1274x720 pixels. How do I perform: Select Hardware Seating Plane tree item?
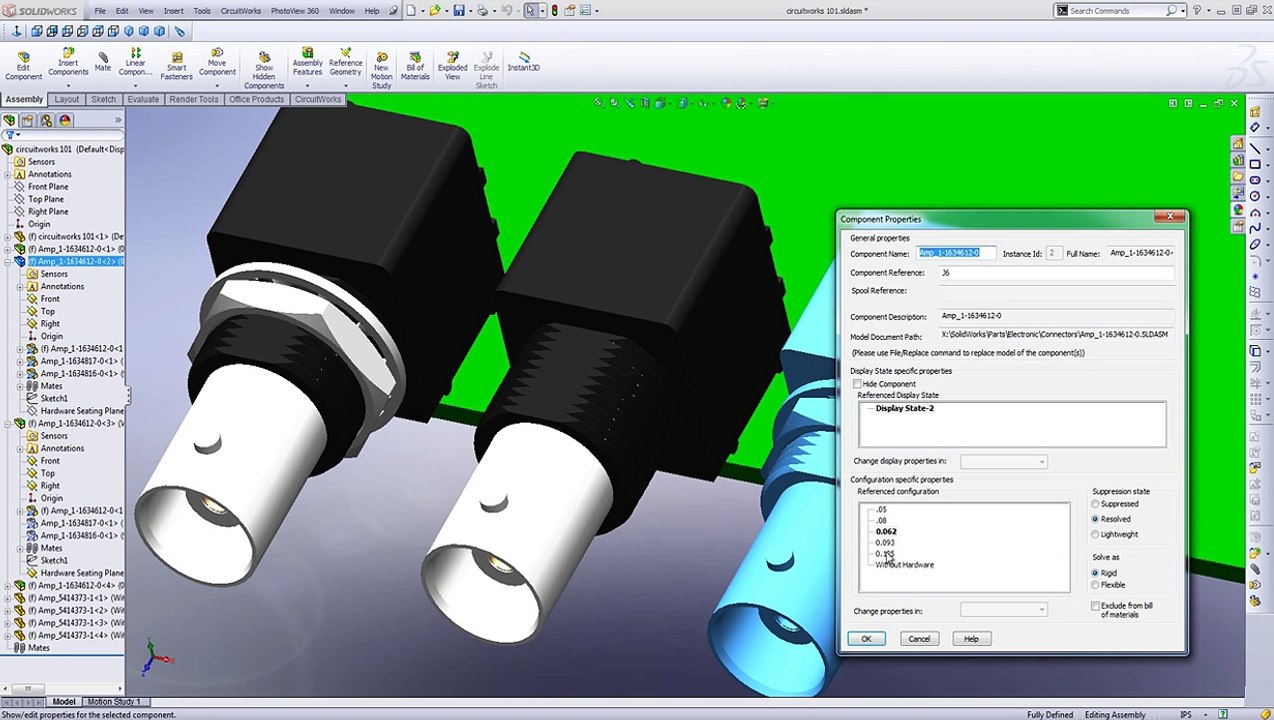pyautogui.click(x=82, y=410)
